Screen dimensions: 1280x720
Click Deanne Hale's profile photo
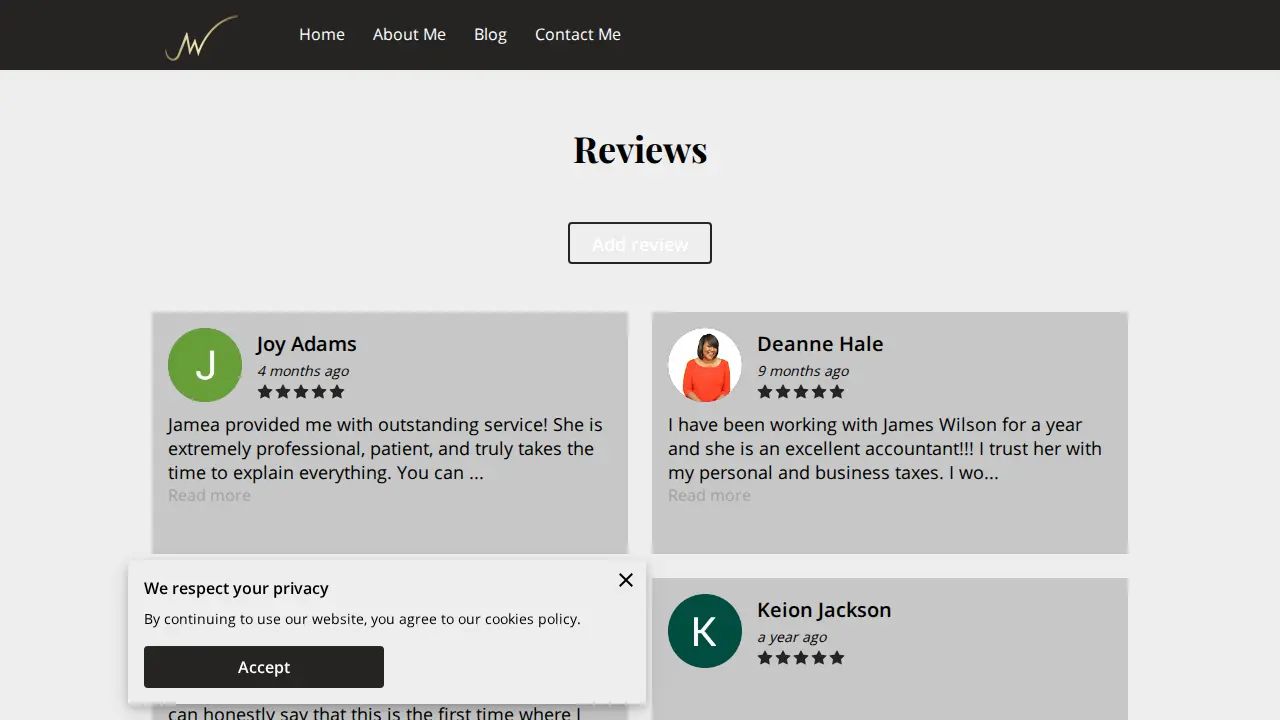point(705,365)
